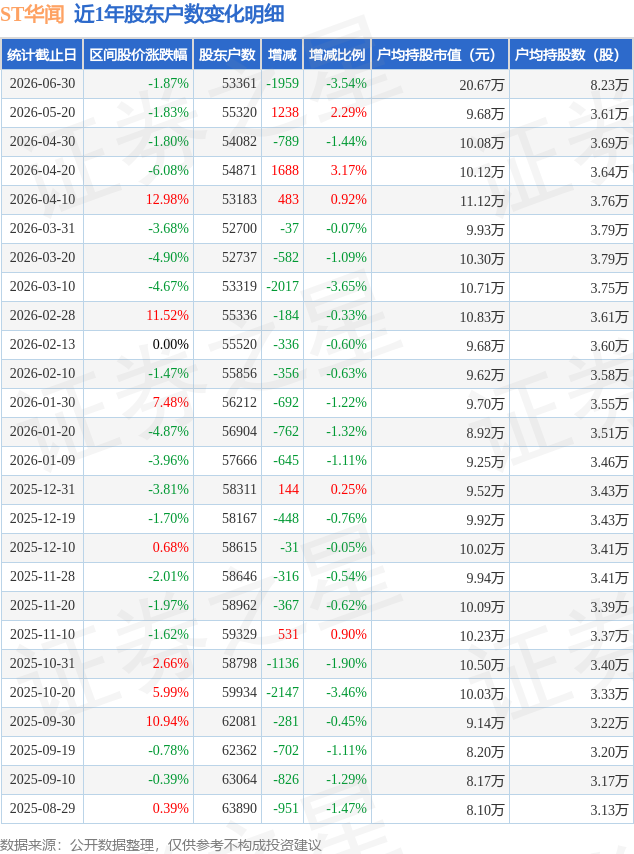The height and width of the screenshot is (854, 634).
Task: Click the ST华闻 title text
Action: click(32, 14)
